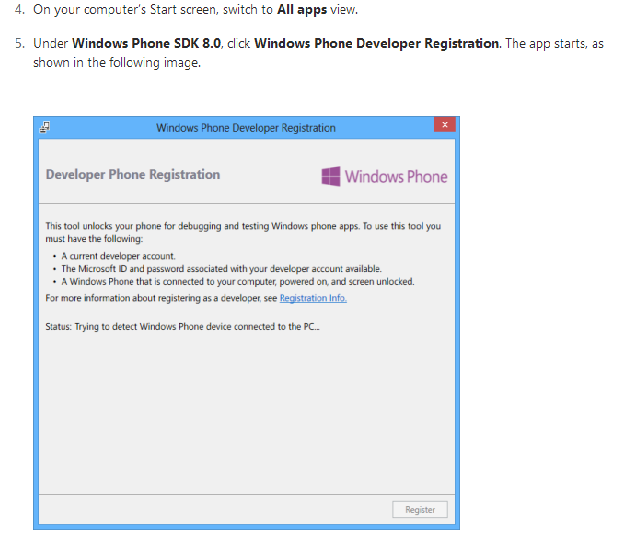The height and width of the screenshot is (537, 620).
Task: Close the Windows Phone Developer Registration dialog
Action: (445, 125)
